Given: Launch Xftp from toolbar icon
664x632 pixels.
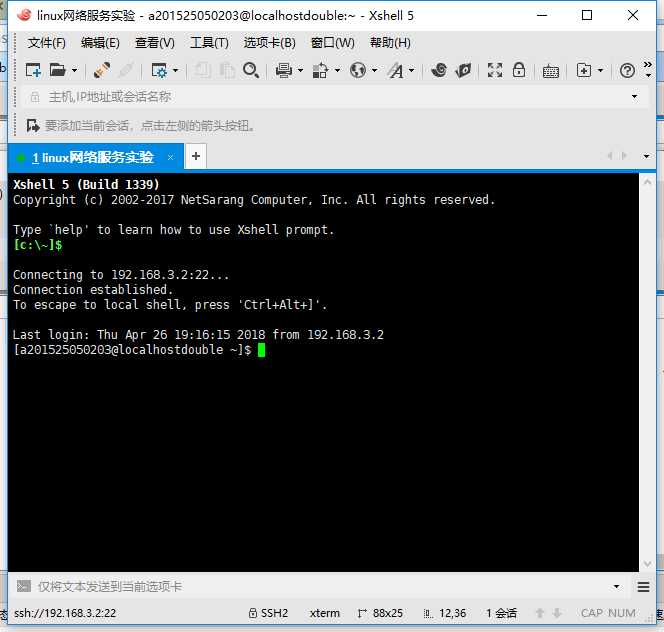Looking at the screenshot, I should (x=439, y=70).
